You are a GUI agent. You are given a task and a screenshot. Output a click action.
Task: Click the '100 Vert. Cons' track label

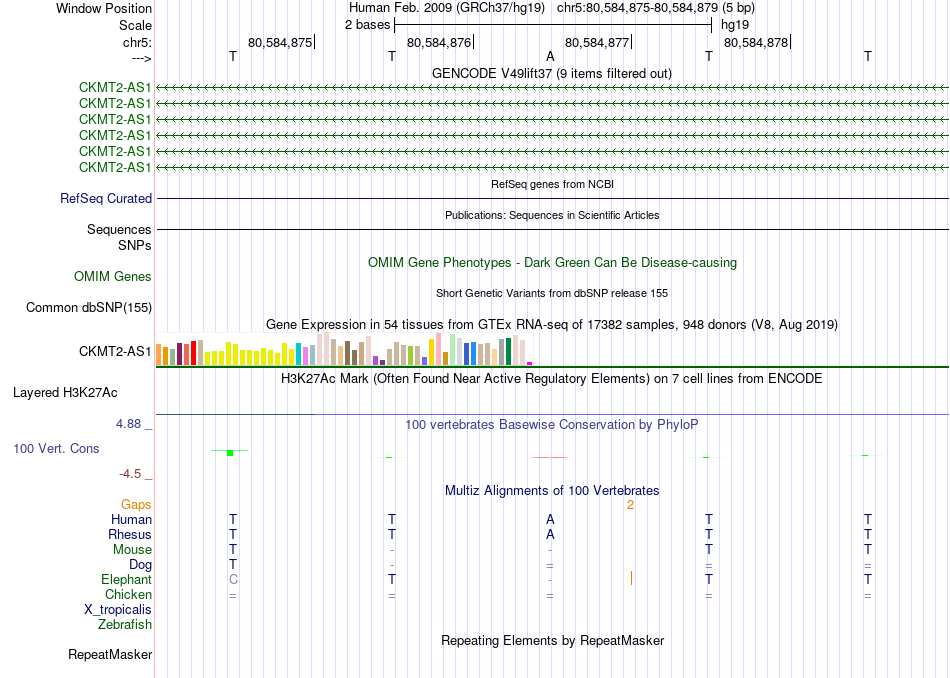coord(56,448)
